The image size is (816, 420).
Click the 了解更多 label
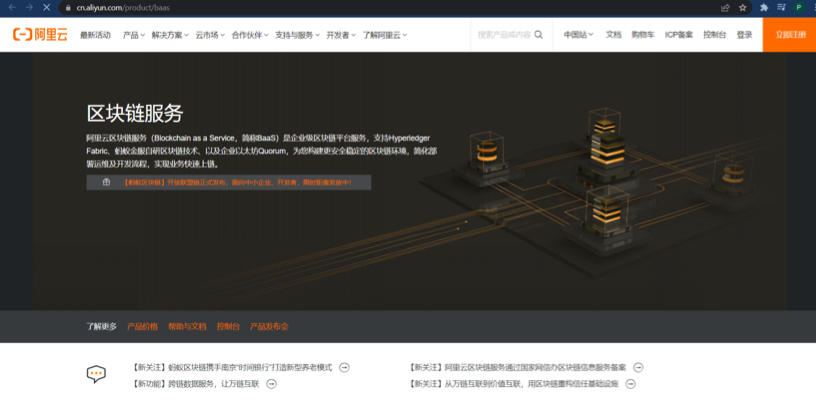[101, 326]
